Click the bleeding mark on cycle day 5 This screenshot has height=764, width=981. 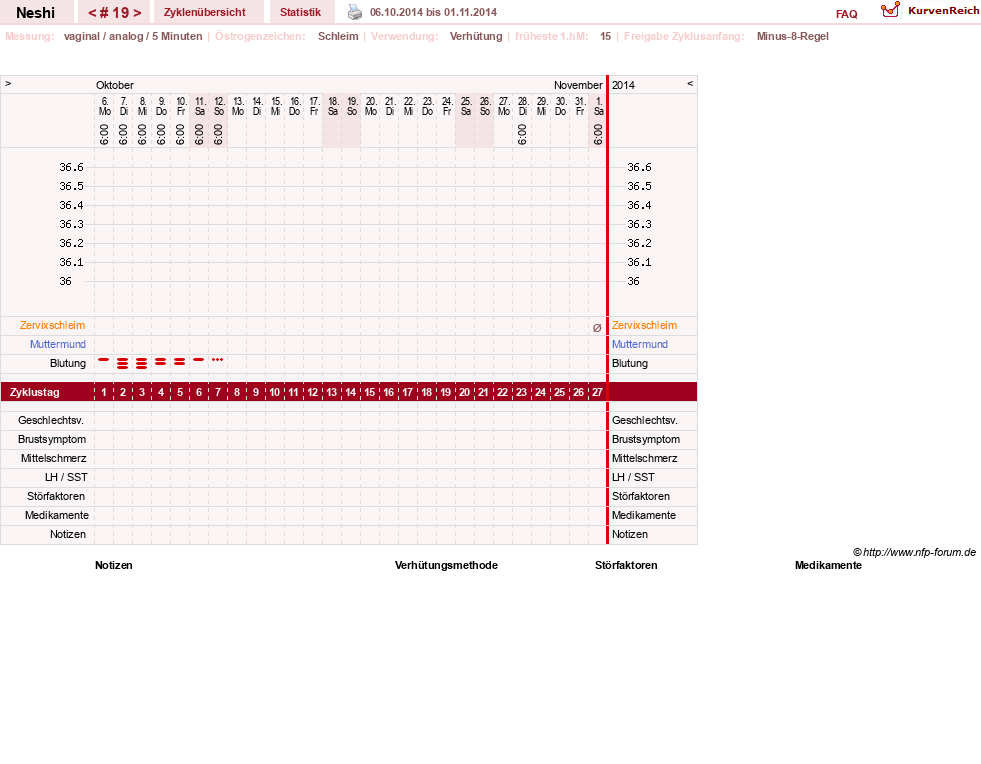click(x=180, y=362)
